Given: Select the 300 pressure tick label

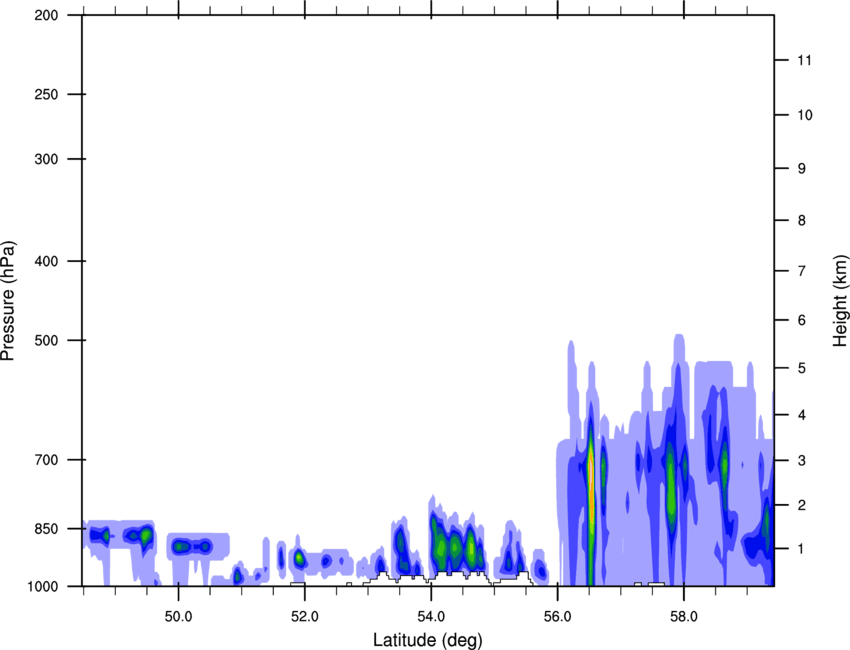Looking at the screenshot, I should pyautogui.click(x=46, y=159).
